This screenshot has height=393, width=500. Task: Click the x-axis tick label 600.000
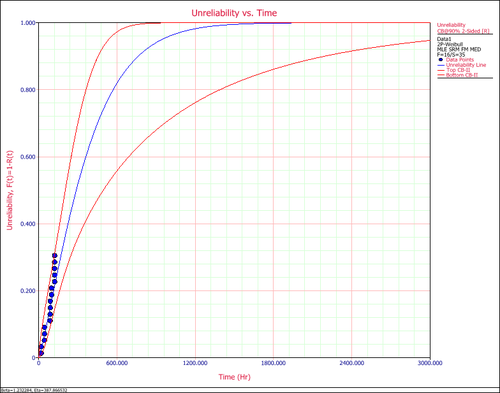click(x=117, y=363)
